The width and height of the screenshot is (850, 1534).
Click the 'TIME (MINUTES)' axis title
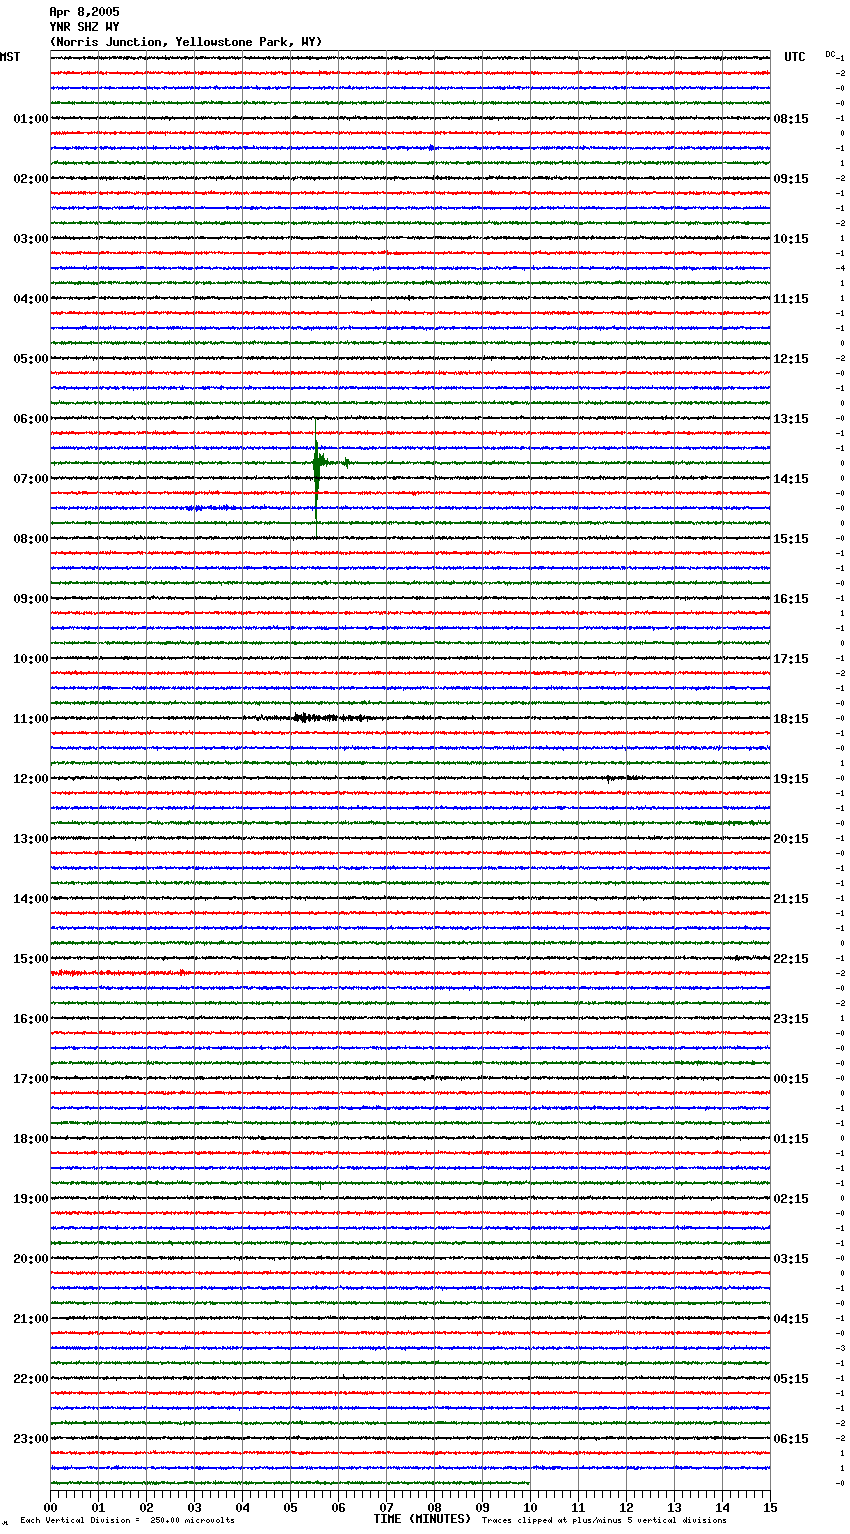(x=422, y=1519)
